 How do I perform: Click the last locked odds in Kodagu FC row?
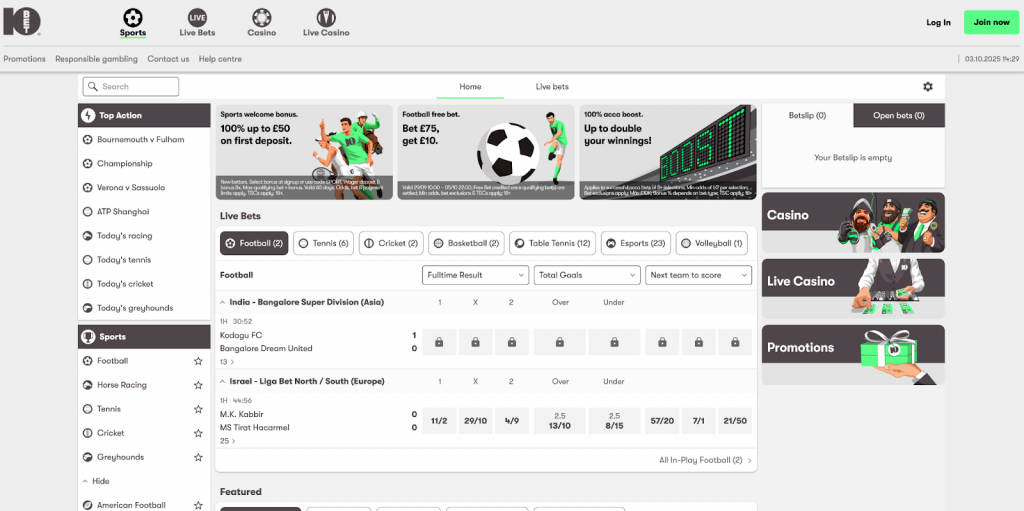[735, 342]
